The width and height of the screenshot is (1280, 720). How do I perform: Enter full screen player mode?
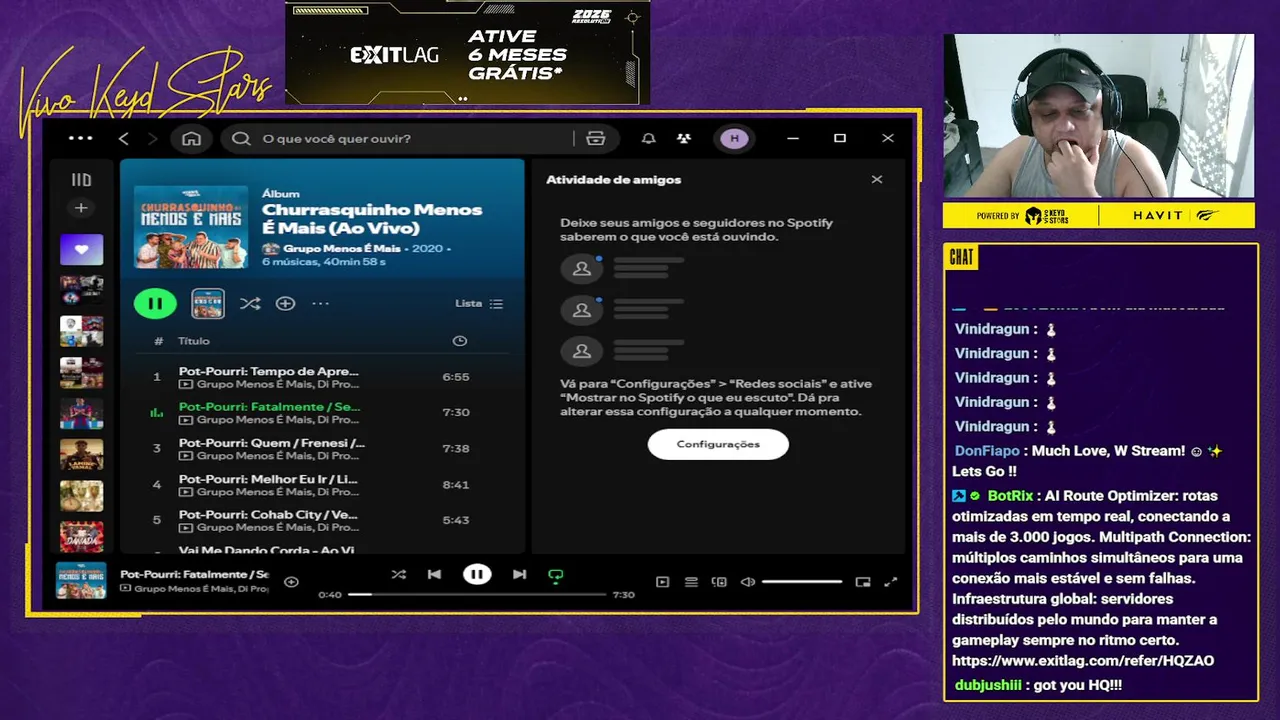point(891,582)
